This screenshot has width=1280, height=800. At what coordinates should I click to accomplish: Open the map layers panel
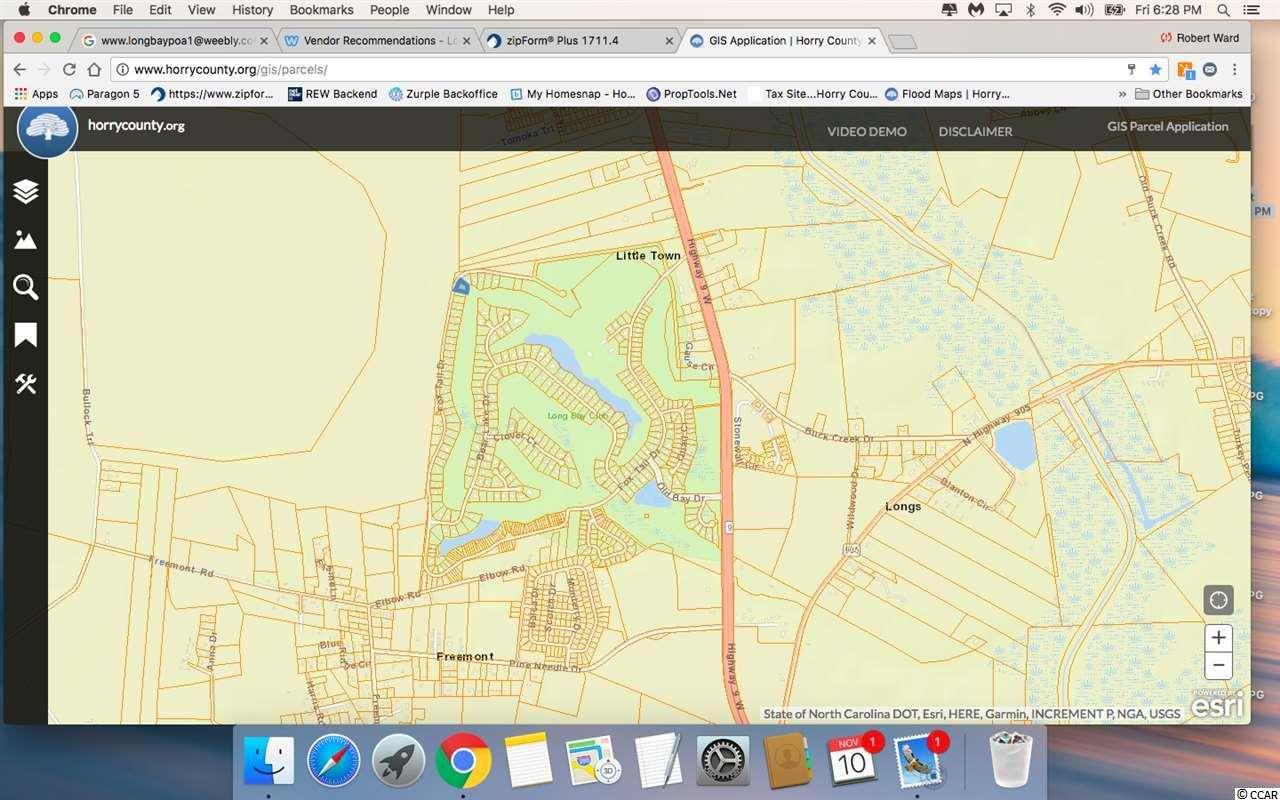pos(26,191)
